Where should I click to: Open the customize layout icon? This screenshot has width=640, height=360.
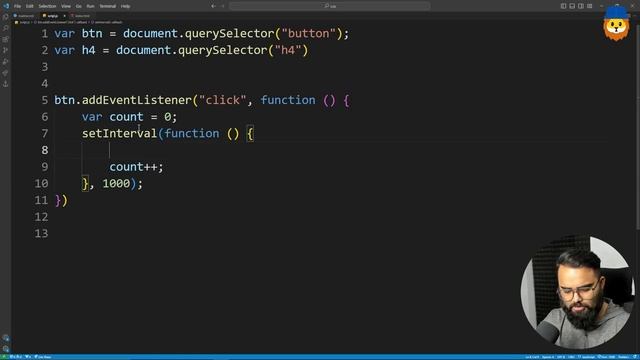(x=590, y=6)
